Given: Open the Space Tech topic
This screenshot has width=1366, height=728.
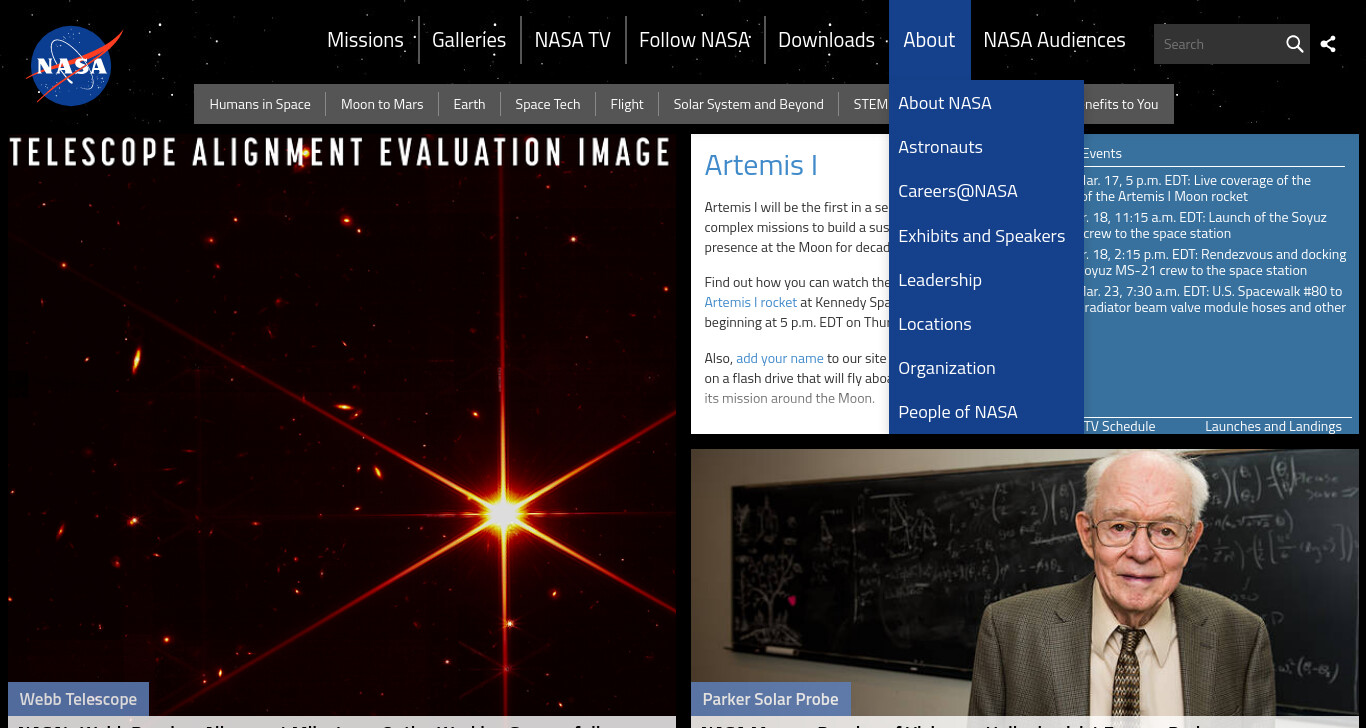Looking at the screenshot, I should (x=548, y=104).
